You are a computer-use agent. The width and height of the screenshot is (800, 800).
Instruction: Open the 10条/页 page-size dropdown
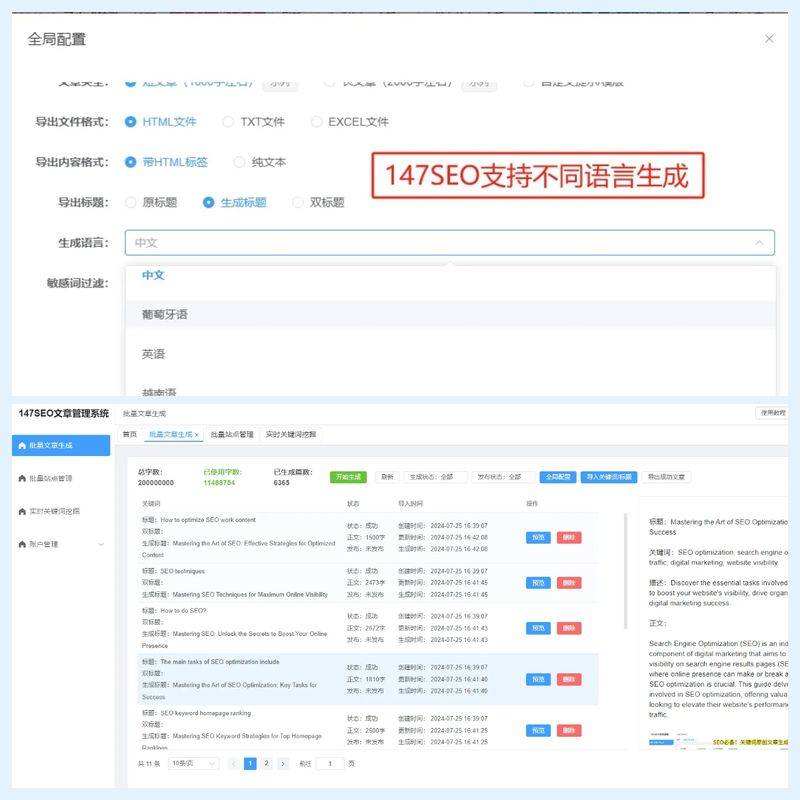[192, 763]
